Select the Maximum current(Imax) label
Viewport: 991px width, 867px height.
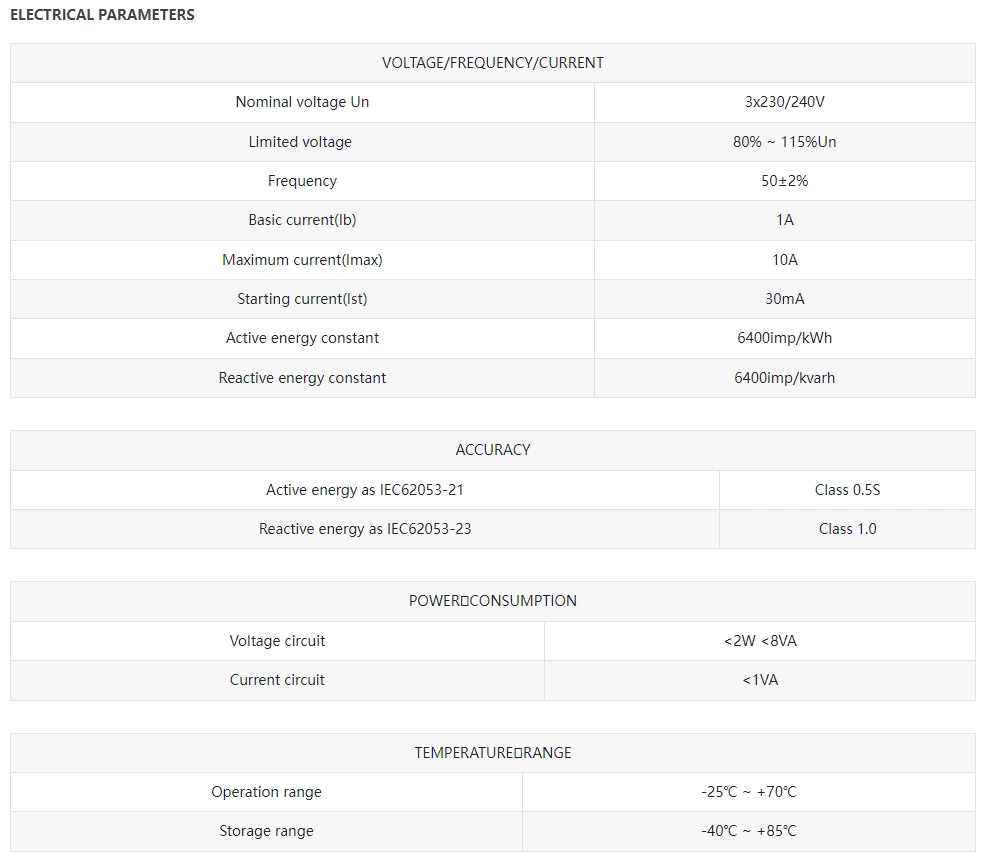(302, 260)
